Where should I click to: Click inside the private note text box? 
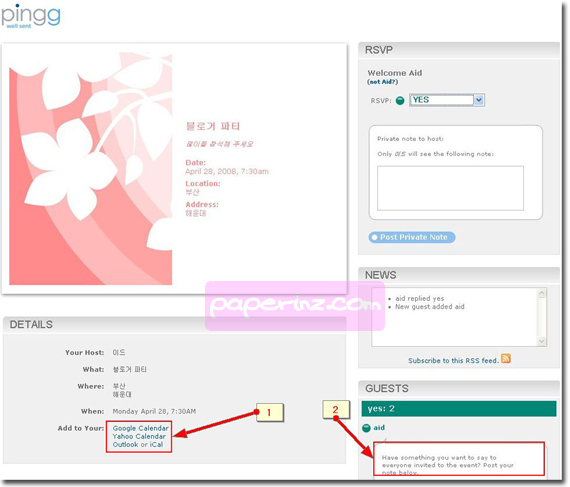(x=450, y=188)
